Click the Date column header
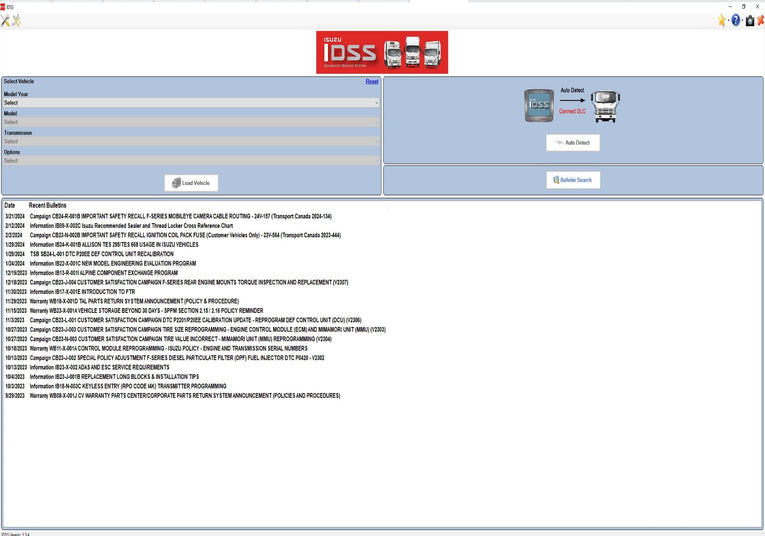 (x=10, y=205)
